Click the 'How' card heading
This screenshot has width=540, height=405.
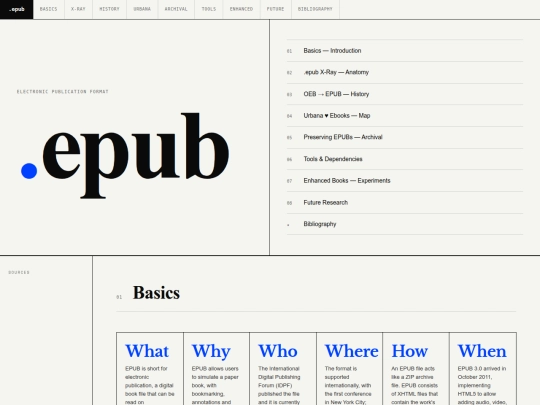coord(409,351)
